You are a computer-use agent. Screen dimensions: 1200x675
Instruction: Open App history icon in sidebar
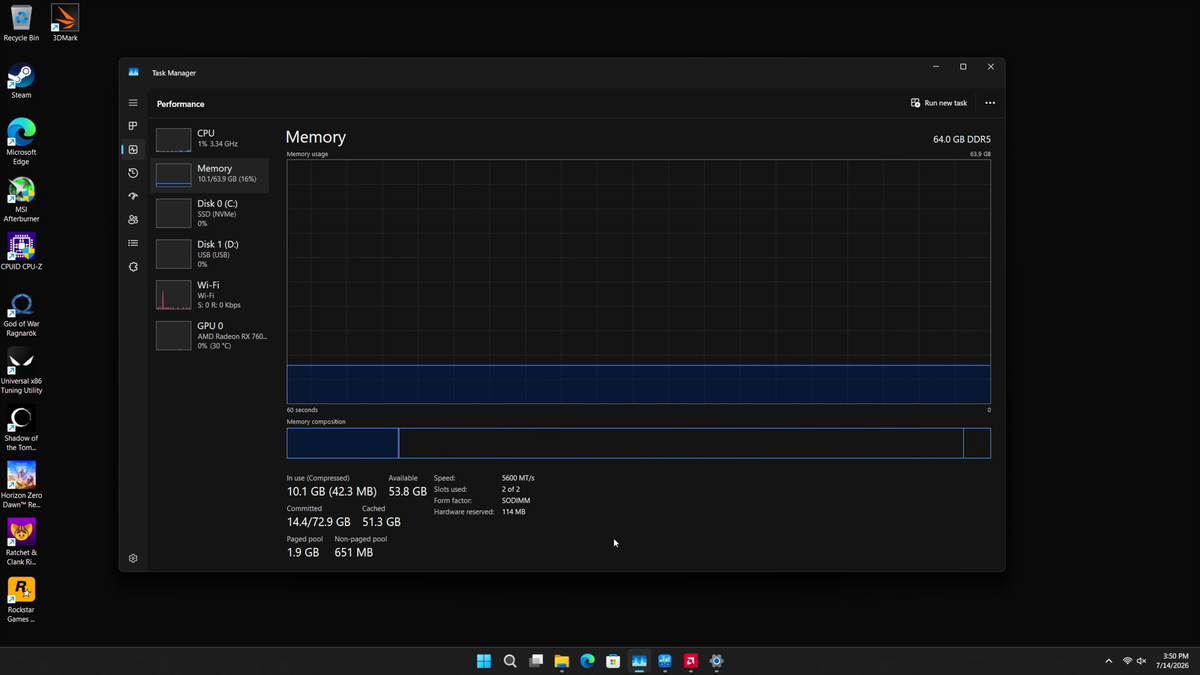133,173
